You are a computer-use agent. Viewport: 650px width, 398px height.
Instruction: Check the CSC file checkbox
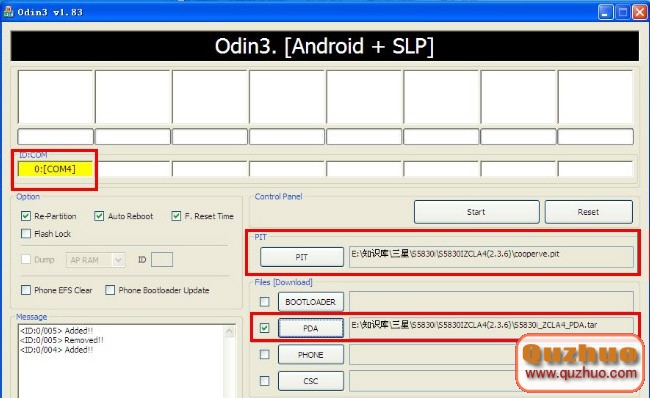pyautogui.click(x=264, y=381)
